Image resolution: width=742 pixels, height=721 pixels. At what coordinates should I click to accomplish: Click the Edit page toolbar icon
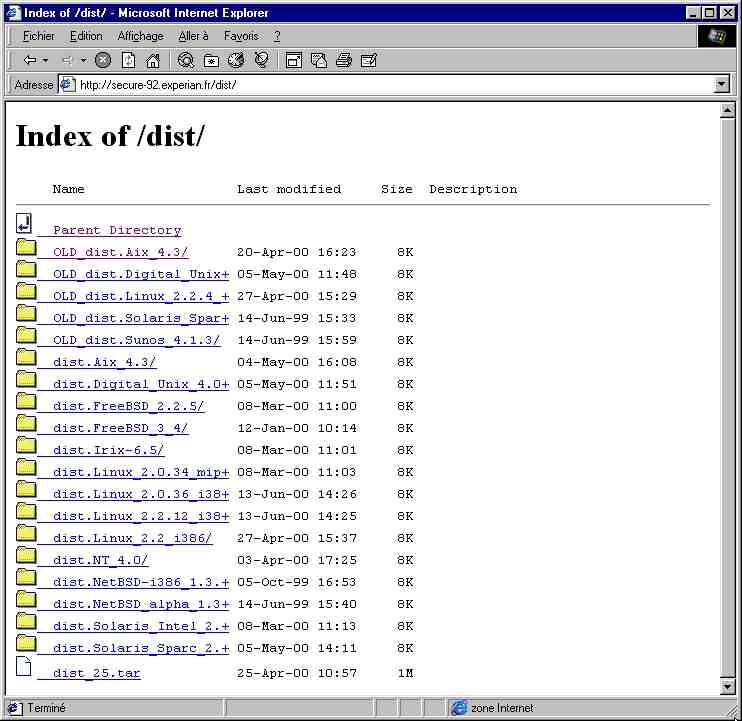(369, 60)
